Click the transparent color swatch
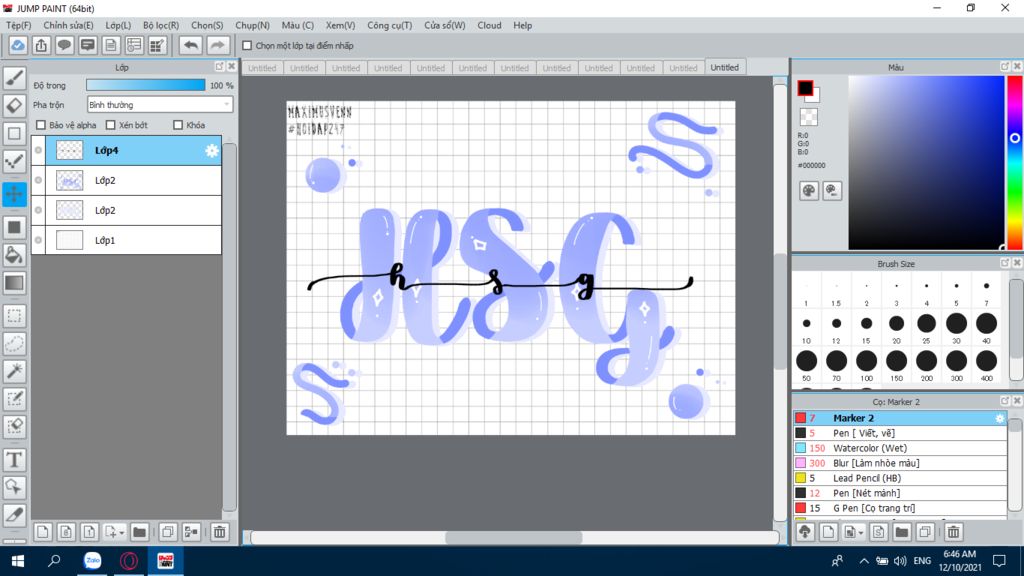This screenshot has width=1024, height=576. click(x=808, y=117)
